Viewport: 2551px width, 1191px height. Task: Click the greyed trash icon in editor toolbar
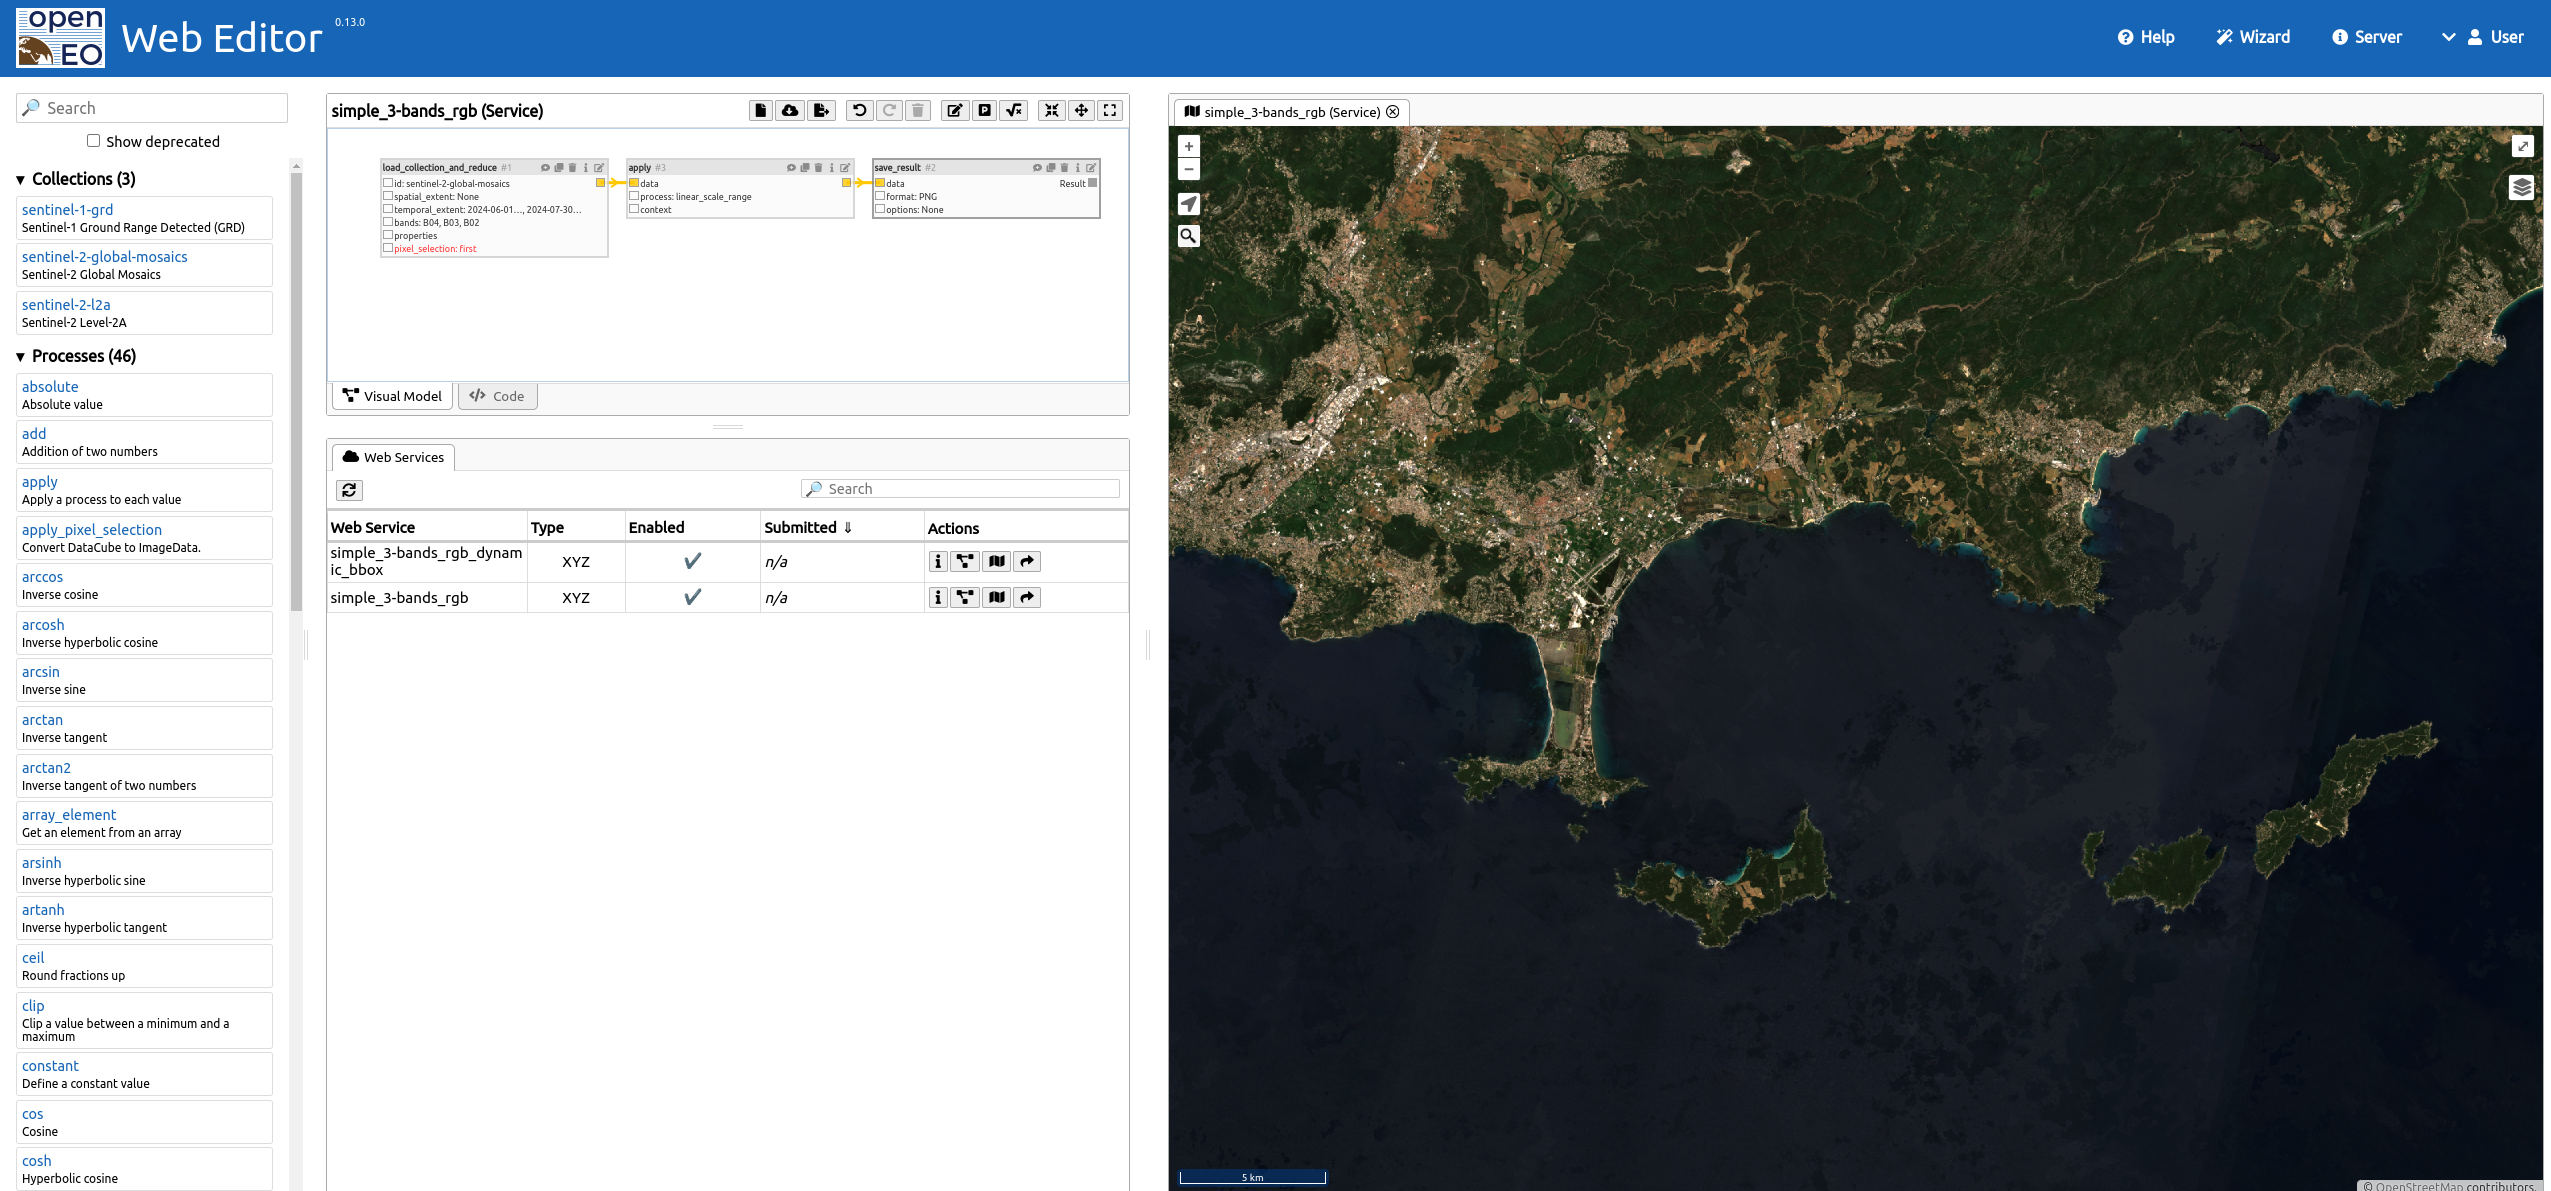[918, 110]
